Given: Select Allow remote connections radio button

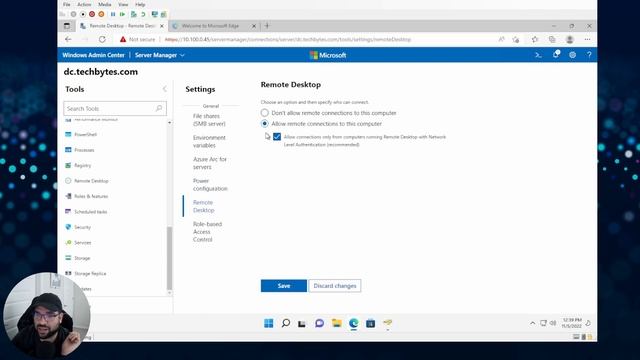Looking at the screenshot, I should tap(264, 123).
